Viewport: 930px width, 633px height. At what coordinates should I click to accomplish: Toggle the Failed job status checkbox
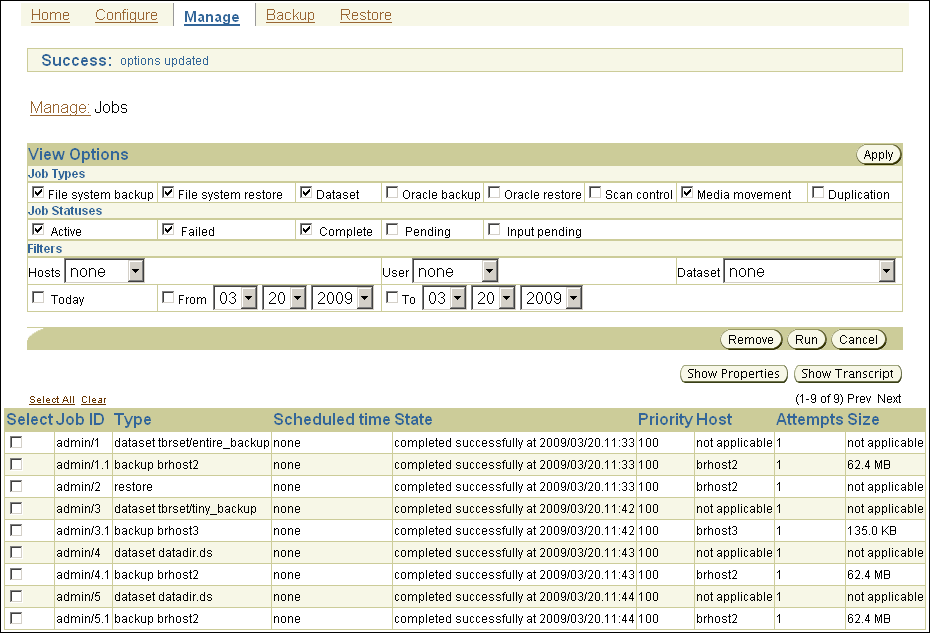[168, 229]
